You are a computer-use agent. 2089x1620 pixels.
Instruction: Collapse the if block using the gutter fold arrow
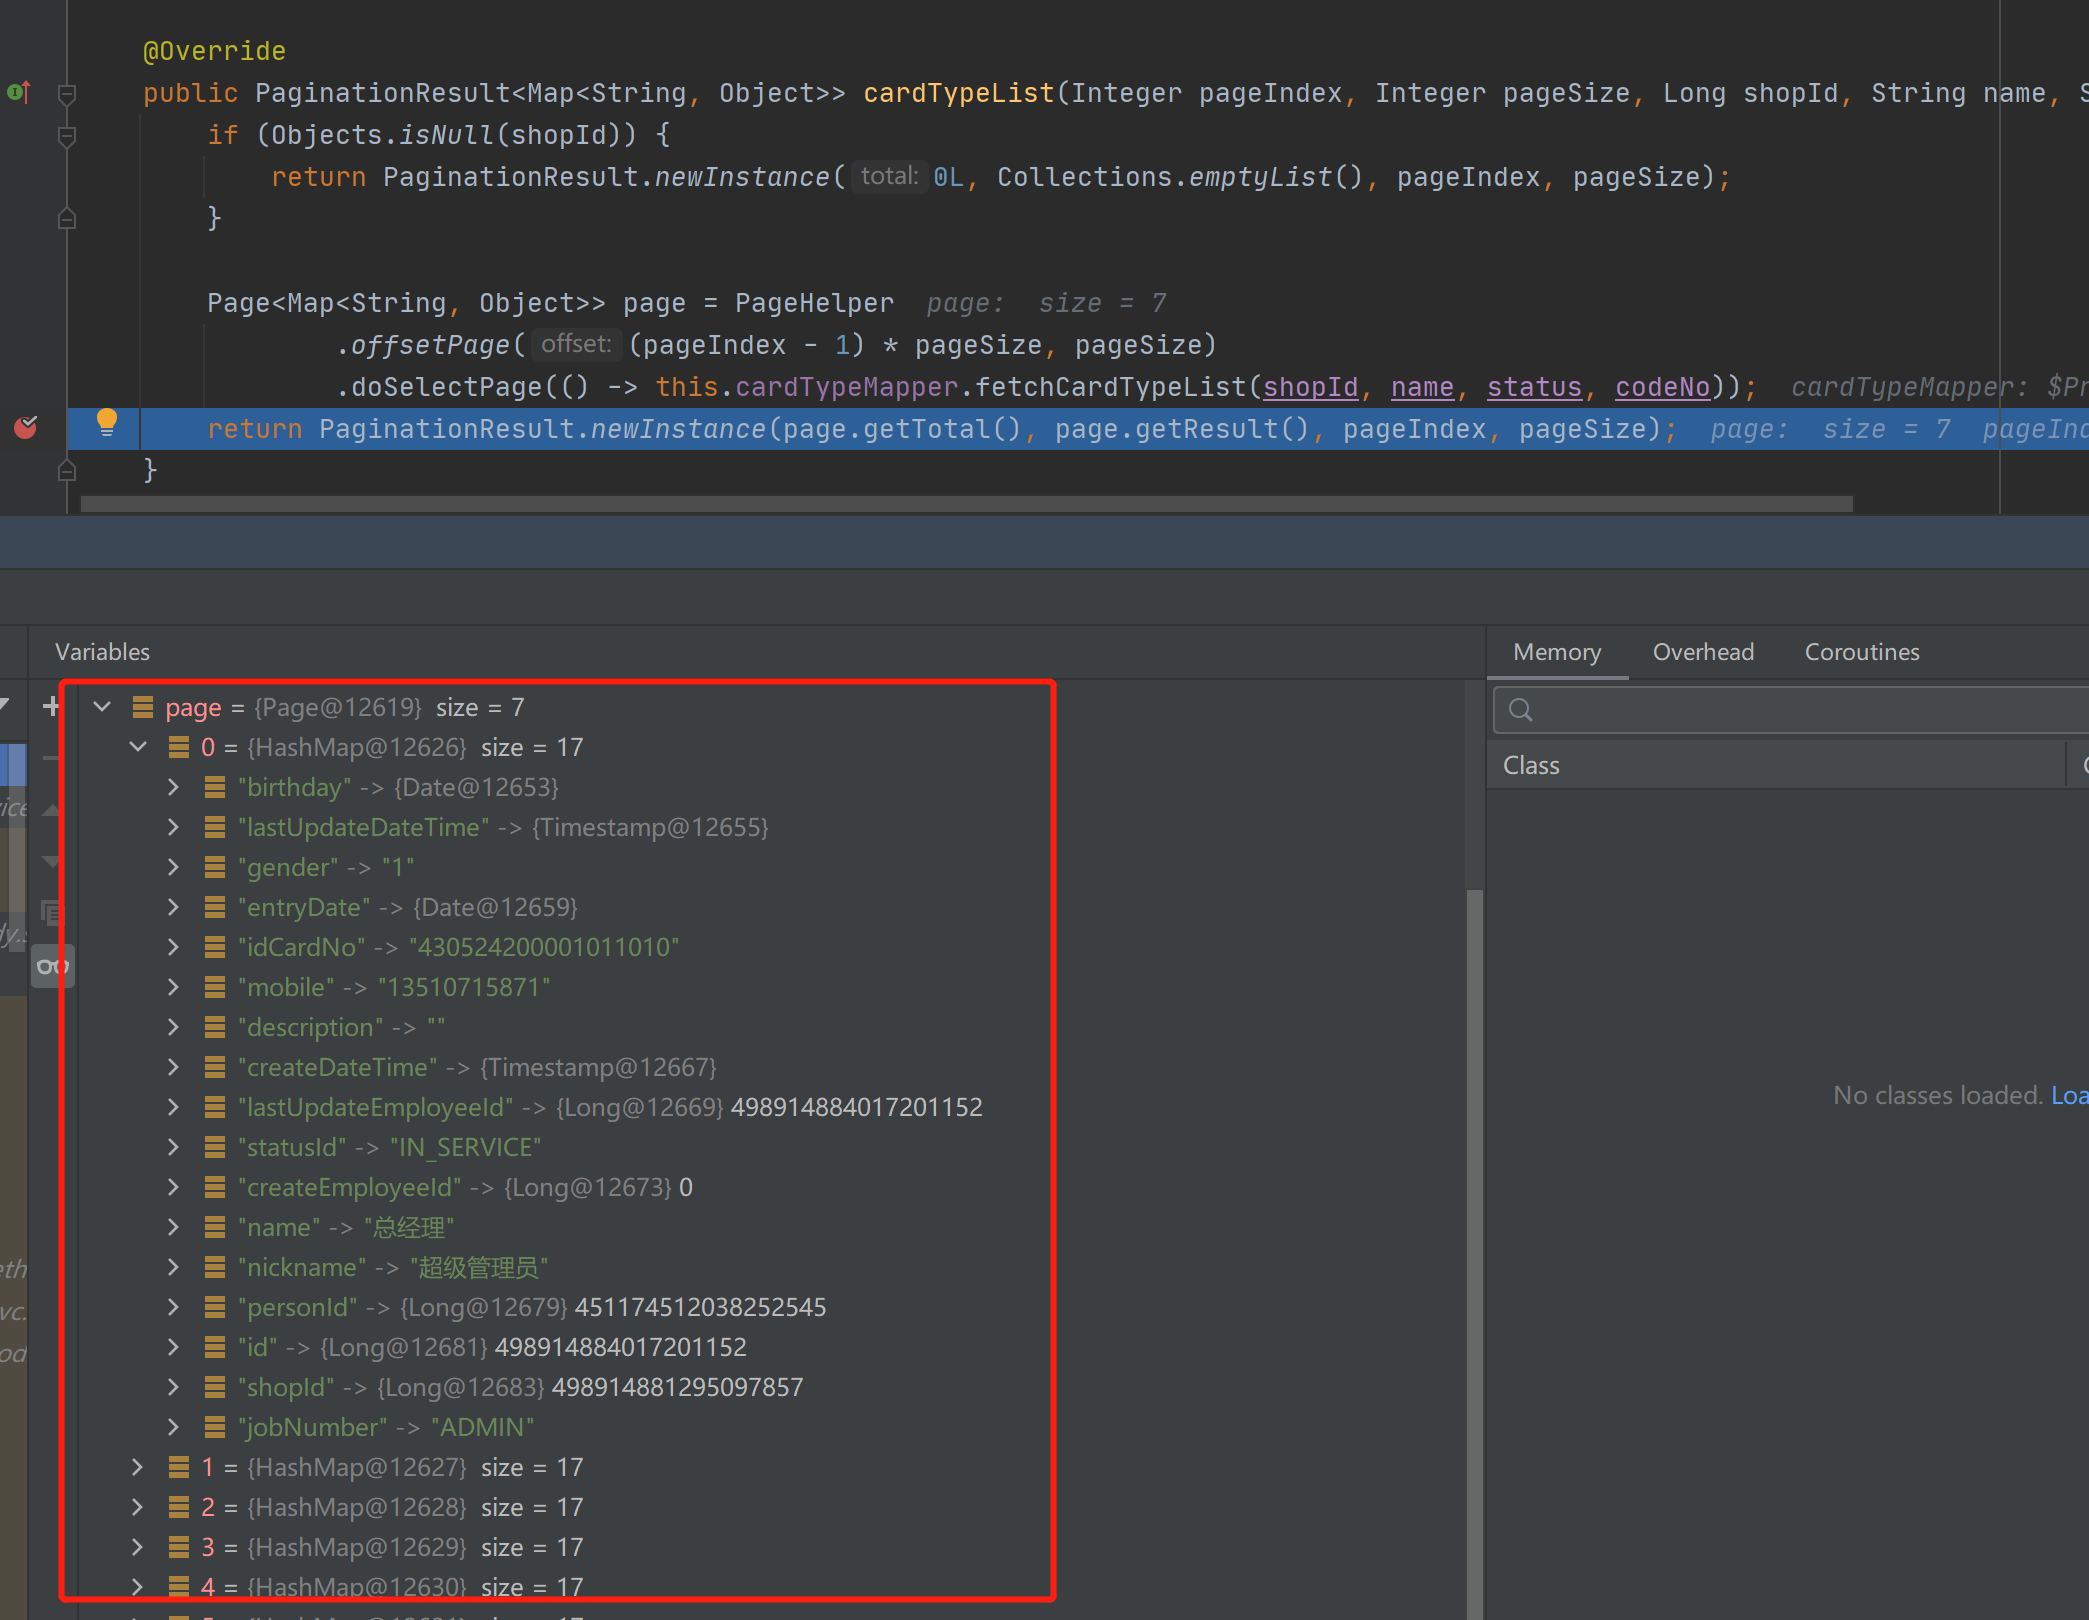click(66, 135)
